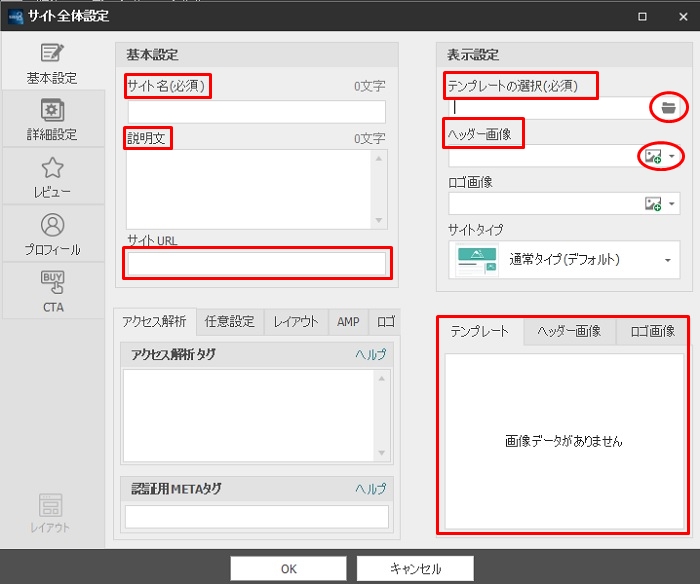The width and height of the screenshot is (700, 584).
Task: Switch to the レイアウト tab in lower panel
Action: click(x=296, y=321)
